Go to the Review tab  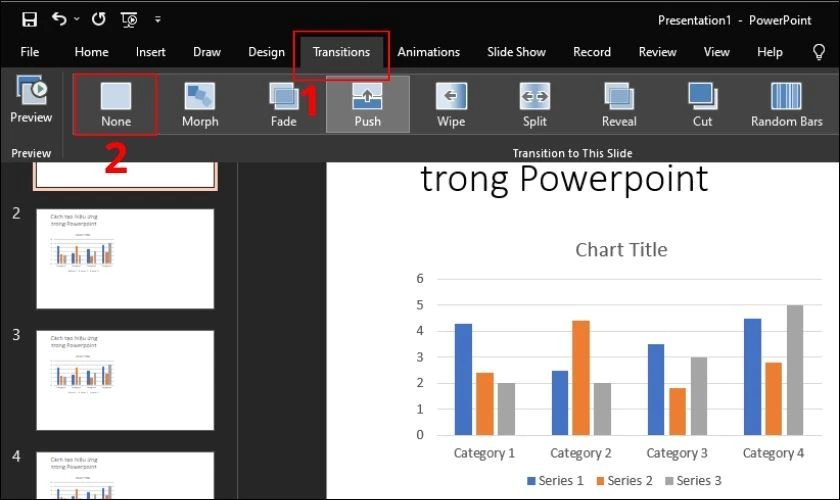pyautogui.click(x=657, y=52)
